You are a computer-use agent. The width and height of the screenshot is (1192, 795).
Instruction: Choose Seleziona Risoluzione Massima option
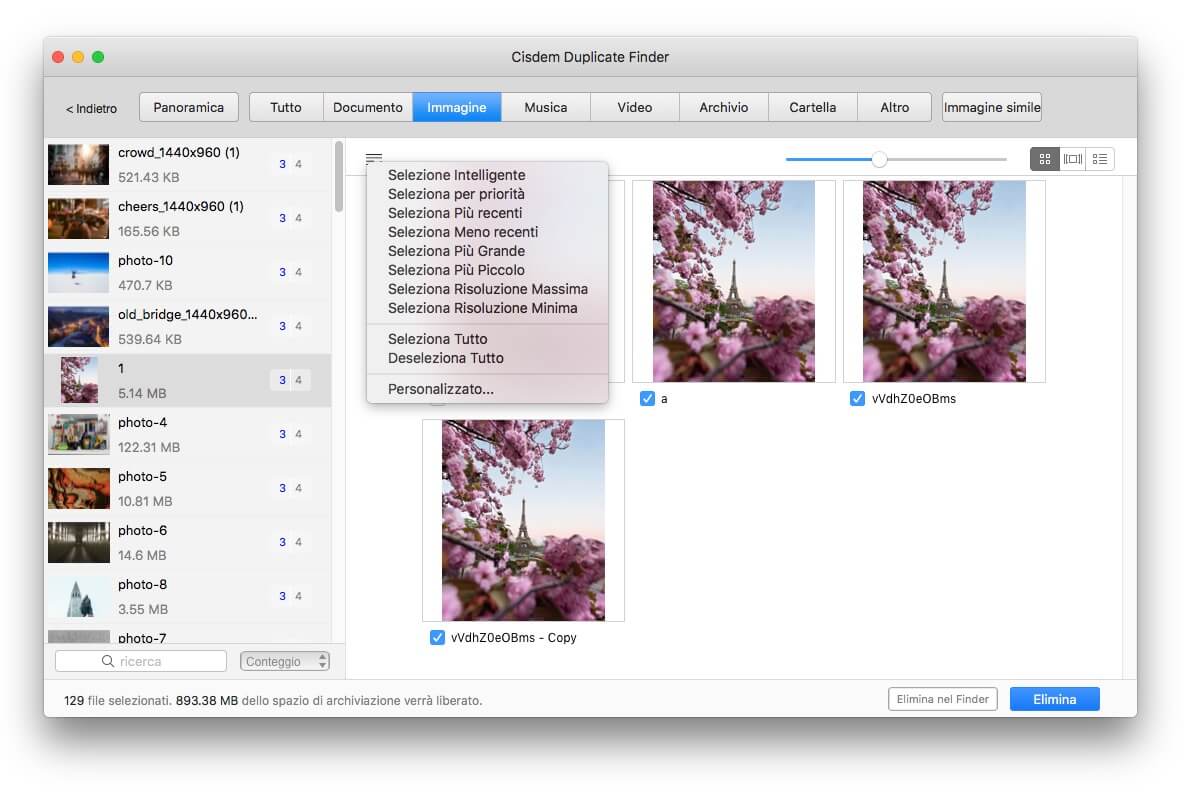(x=487, y=289)
